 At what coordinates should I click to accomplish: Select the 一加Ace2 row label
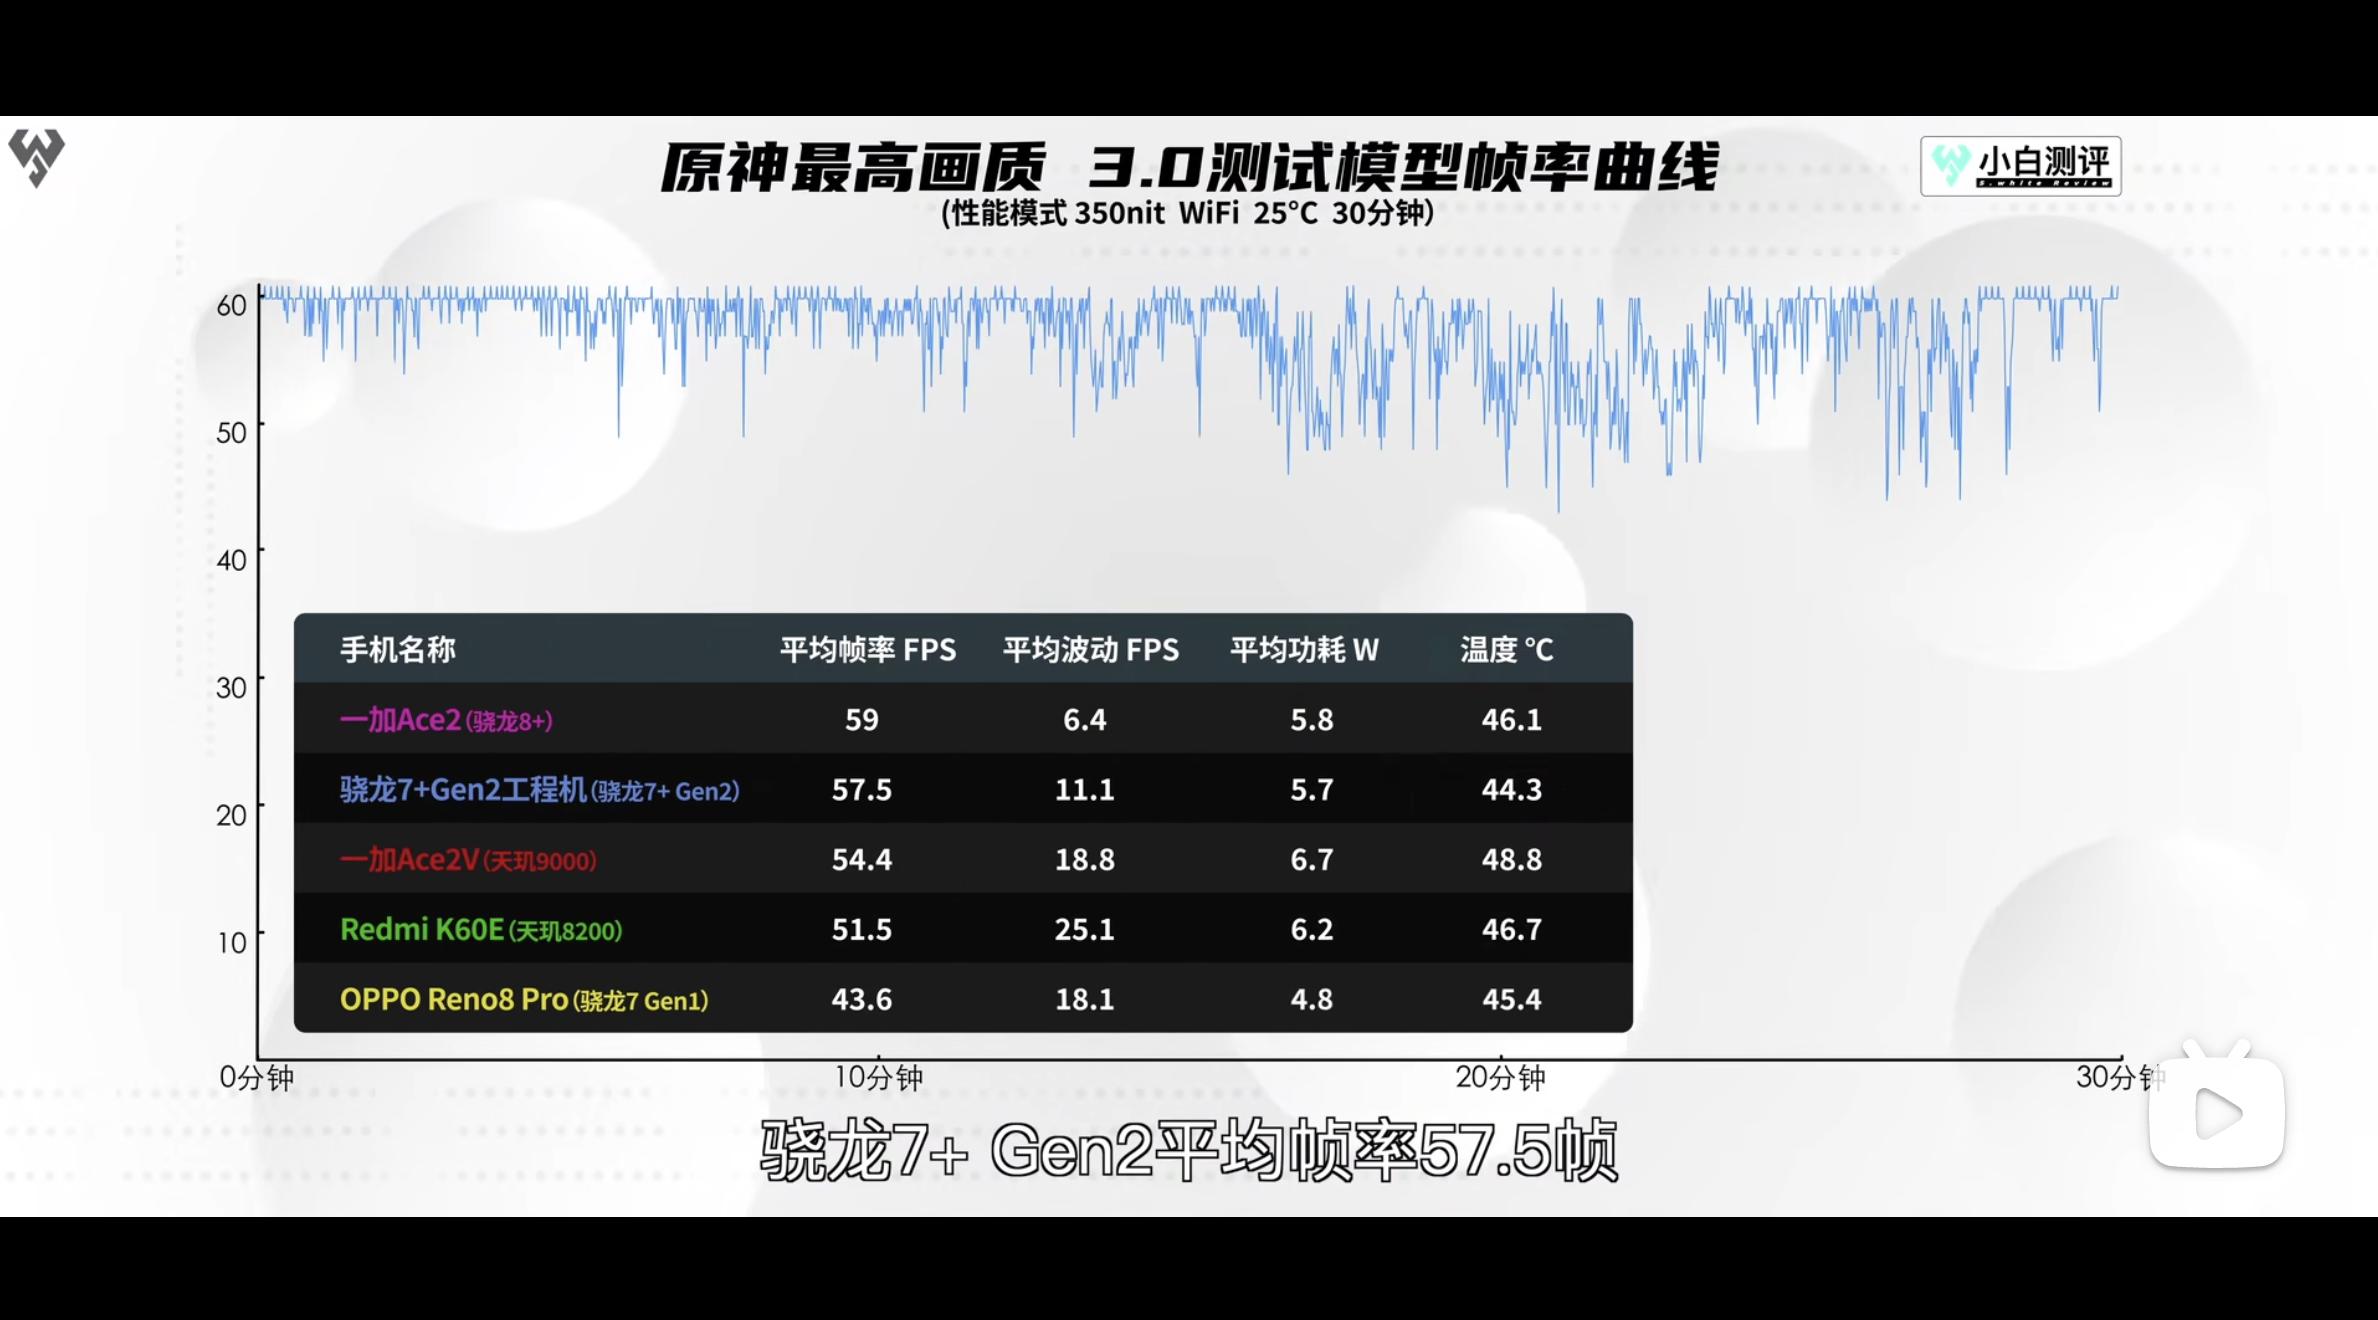pyautogui.click(x=400, y=720)
